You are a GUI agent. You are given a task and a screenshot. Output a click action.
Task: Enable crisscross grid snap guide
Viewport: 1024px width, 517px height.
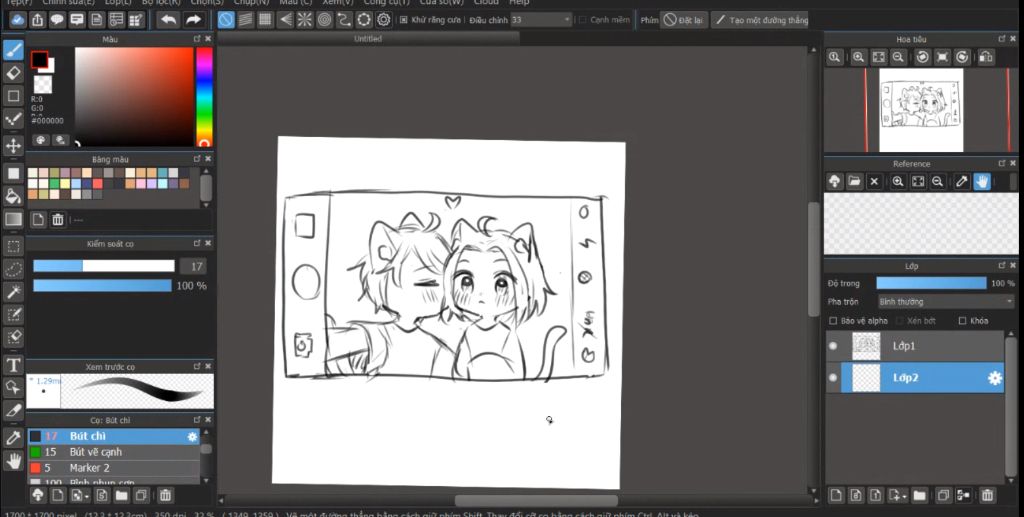pyautogui.click(x=265, y=20)
